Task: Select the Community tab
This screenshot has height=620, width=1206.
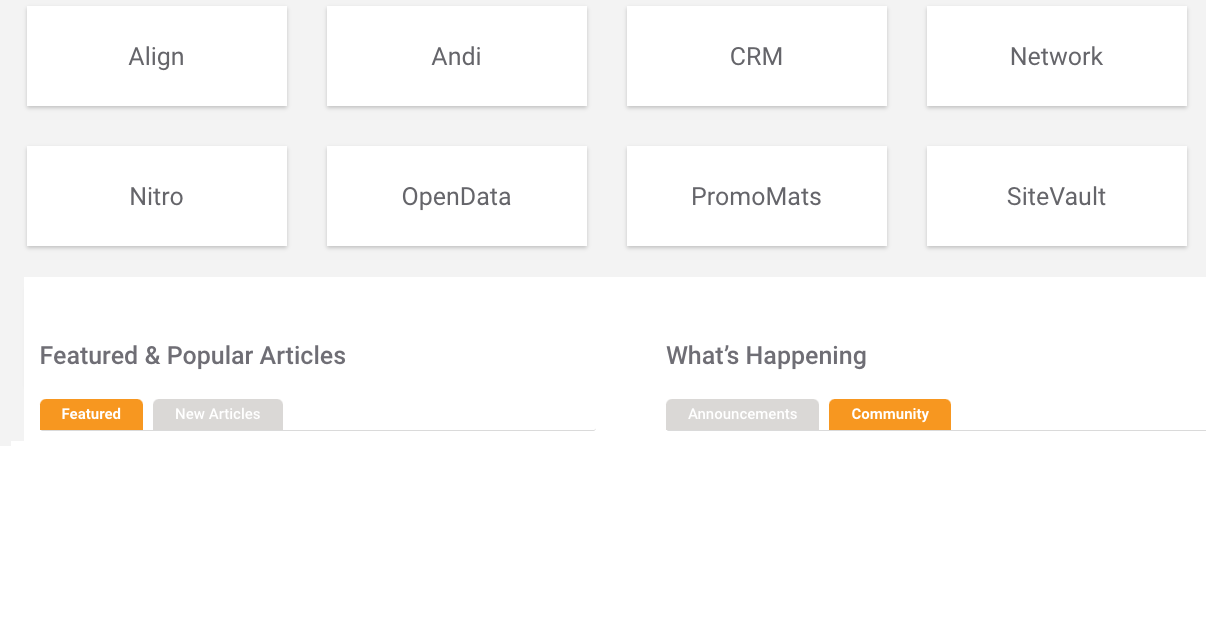Action: [890, 414]
